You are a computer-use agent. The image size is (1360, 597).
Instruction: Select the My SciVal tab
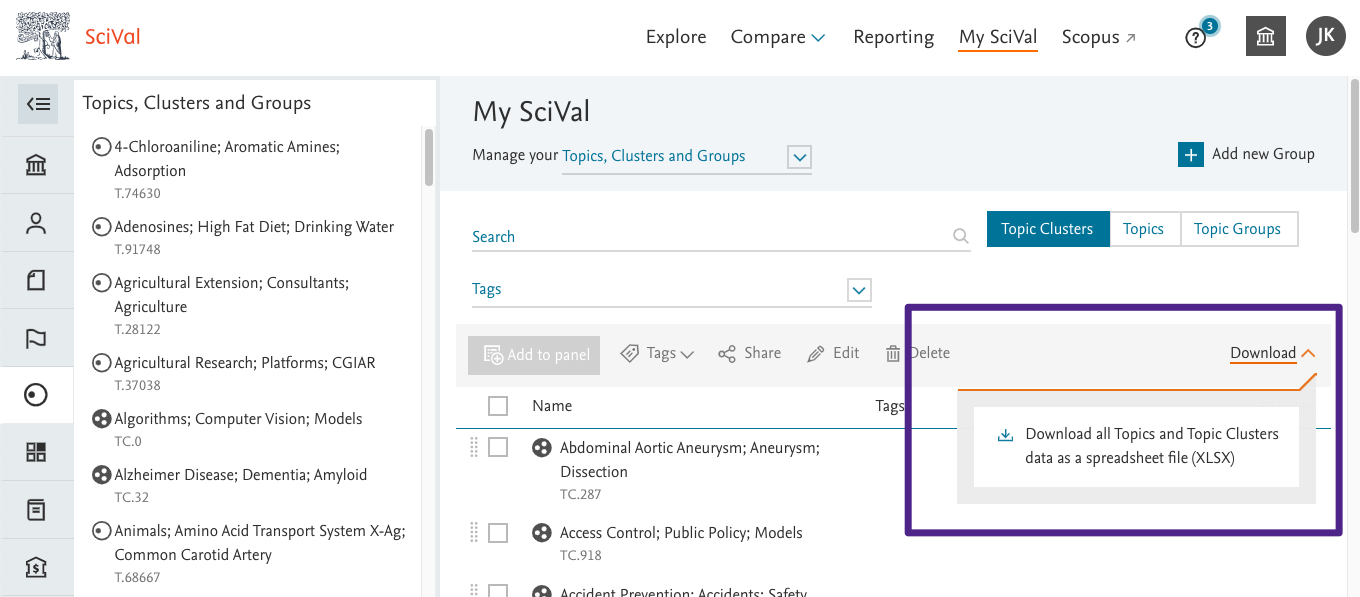998,37
